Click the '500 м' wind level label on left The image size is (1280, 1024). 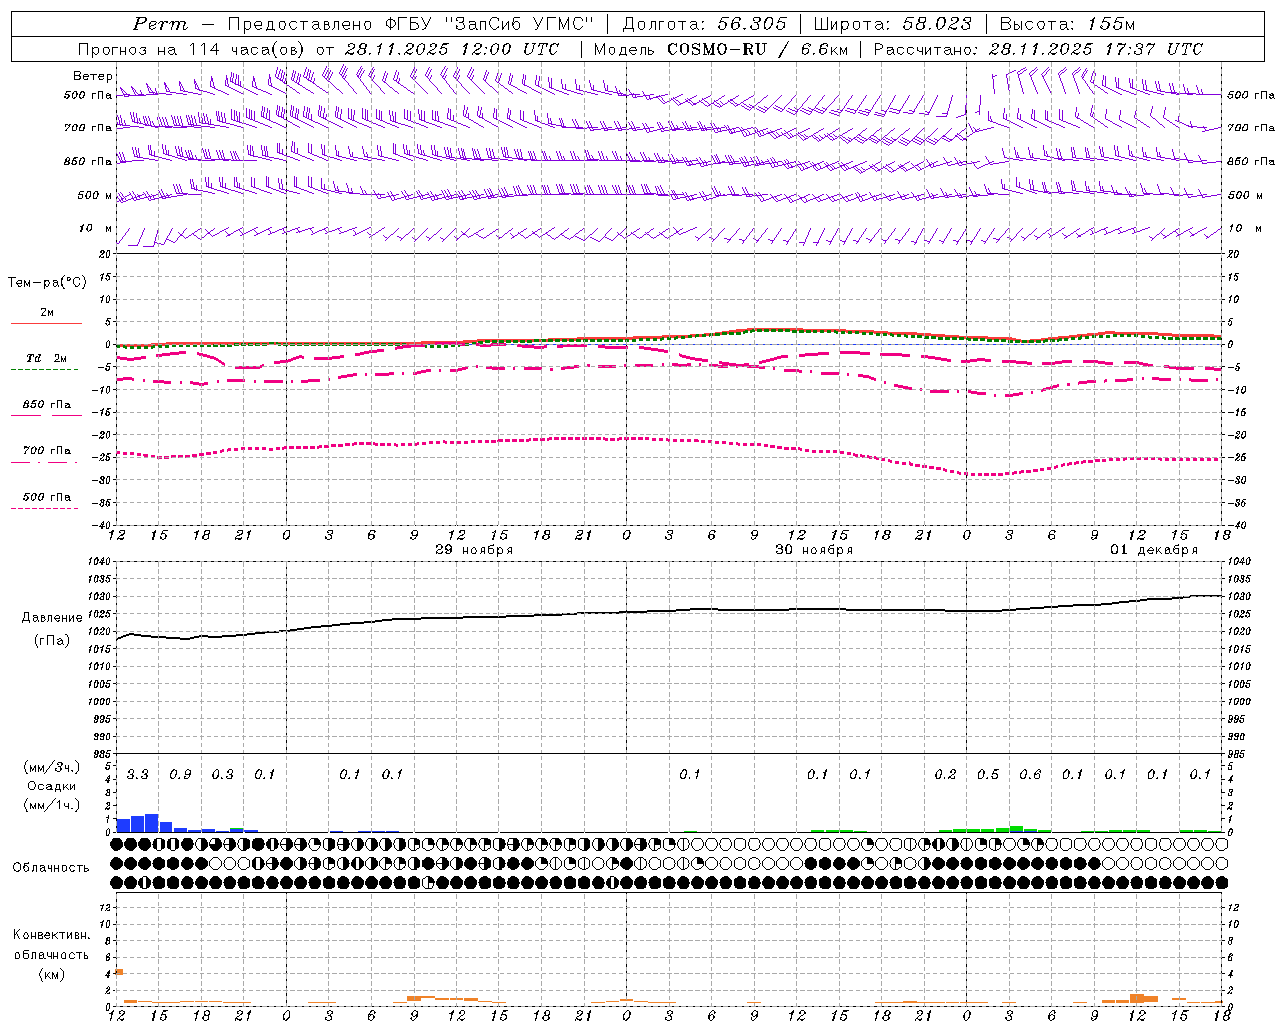tap(96, 196)
